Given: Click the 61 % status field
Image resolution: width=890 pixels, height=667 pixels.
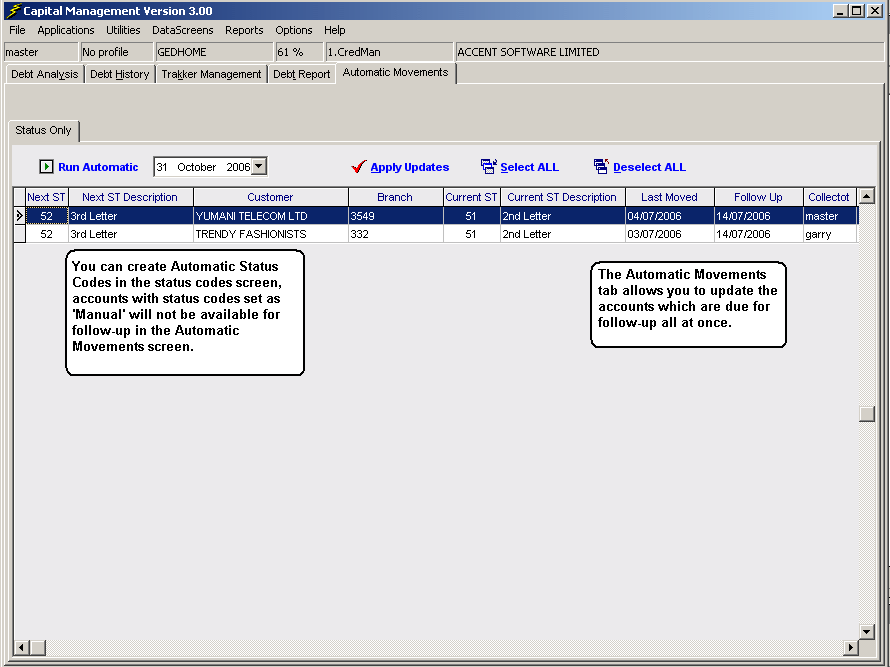Looking at the screenshot, I should pyautogui.click(x=299, y=52).
